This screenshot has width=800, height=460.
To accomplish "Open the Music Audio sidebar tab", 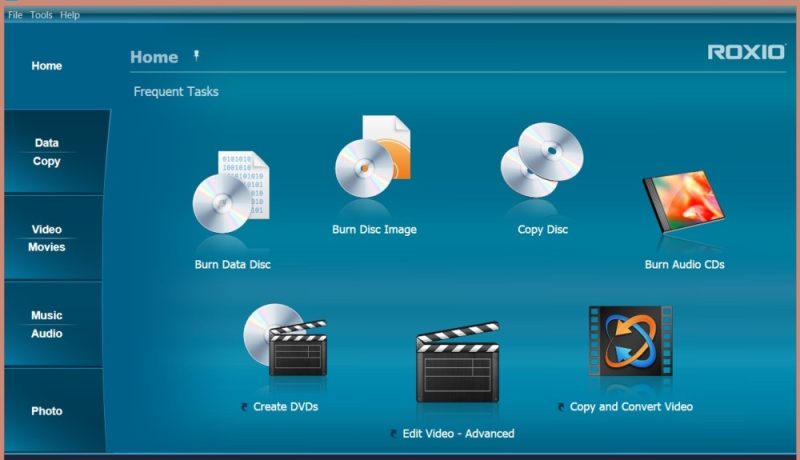I will (x=47, y=324).
